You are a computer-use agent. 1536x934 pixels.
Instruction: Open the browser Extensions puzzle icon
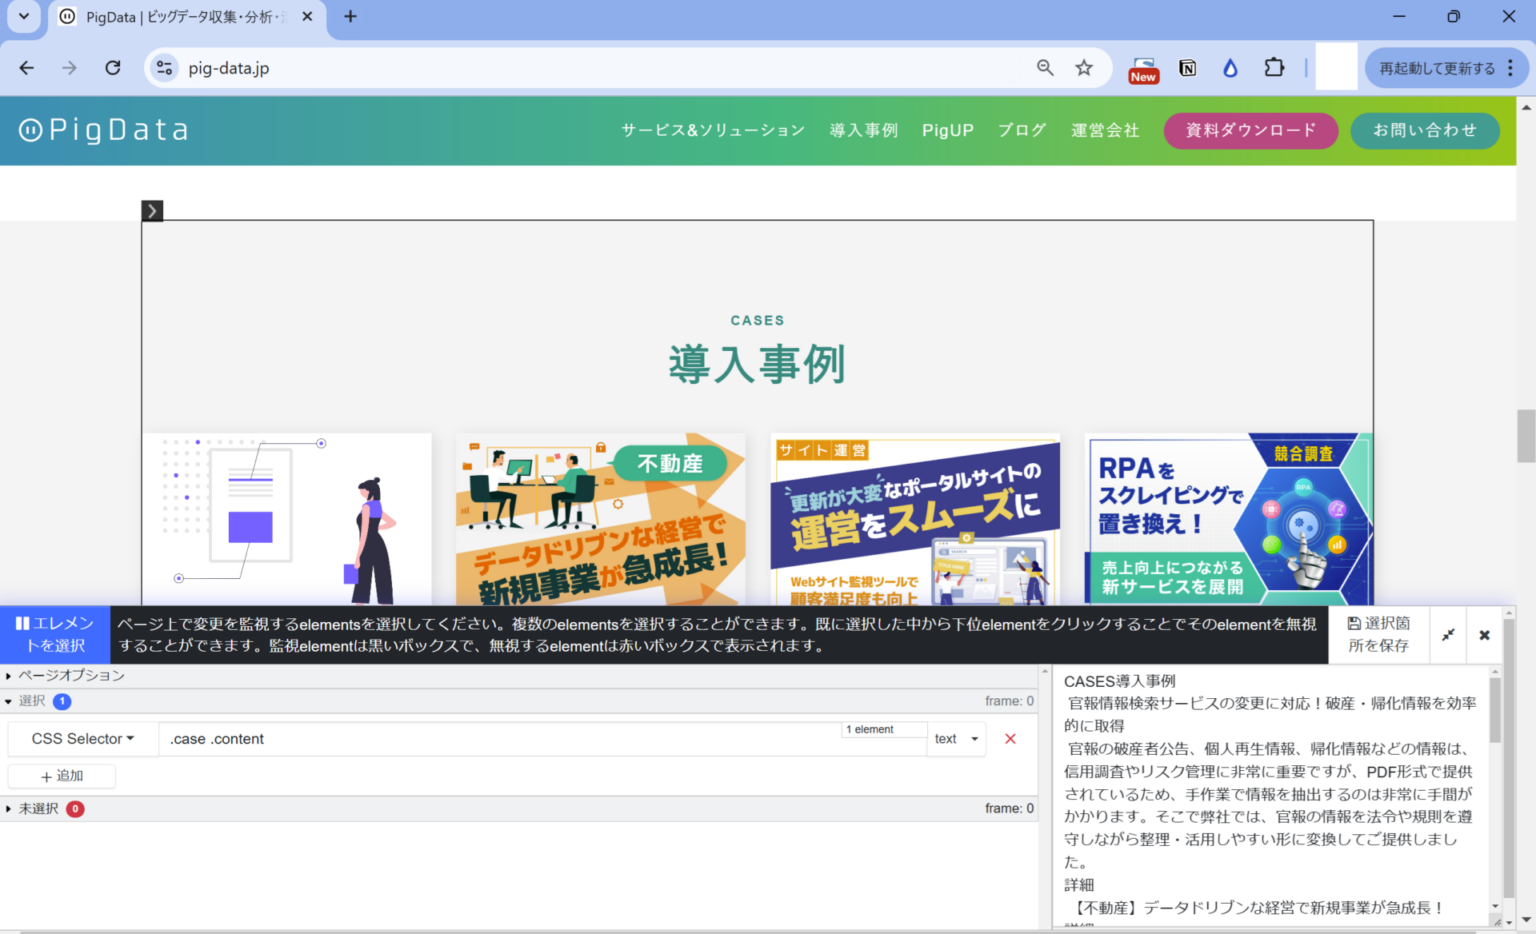point(1274,68)
